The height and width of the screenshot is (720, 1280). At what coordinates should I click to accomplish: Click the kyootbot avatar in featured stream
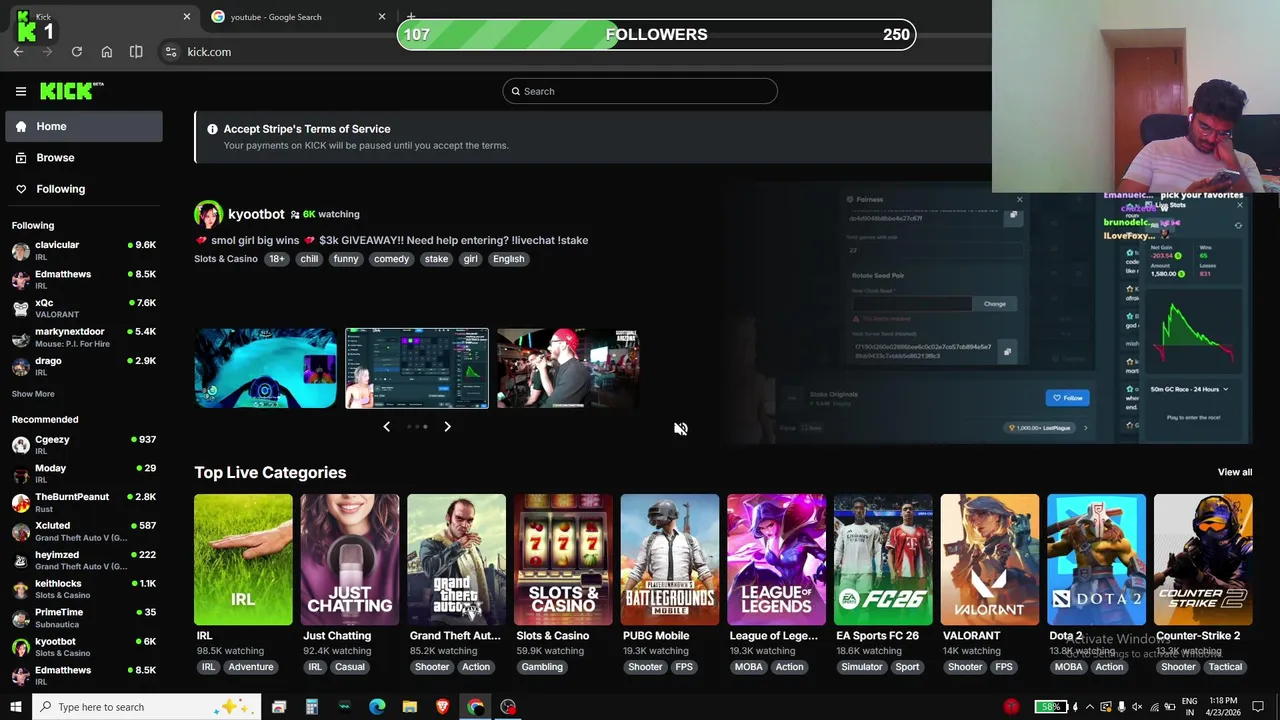[208, 214]
